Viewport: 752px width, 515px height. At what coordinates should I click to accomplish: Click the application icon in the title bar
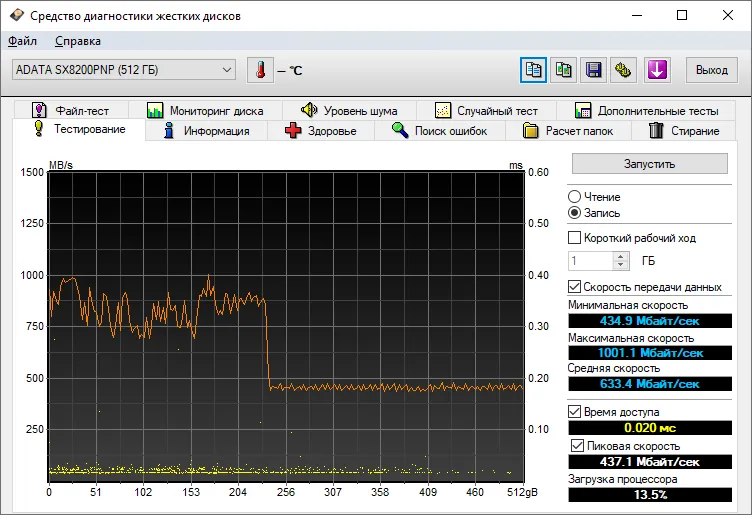[16, 15]
